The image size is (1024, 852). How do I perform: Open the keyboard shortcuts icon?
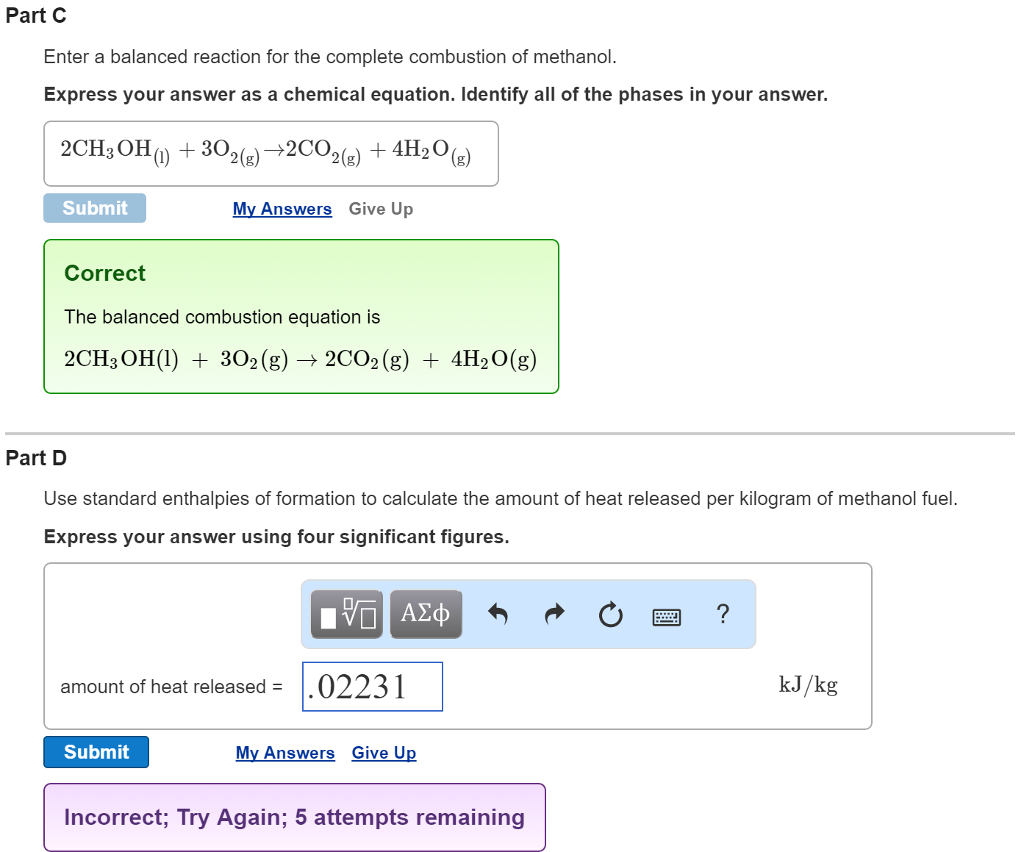(x=667, y=616)
